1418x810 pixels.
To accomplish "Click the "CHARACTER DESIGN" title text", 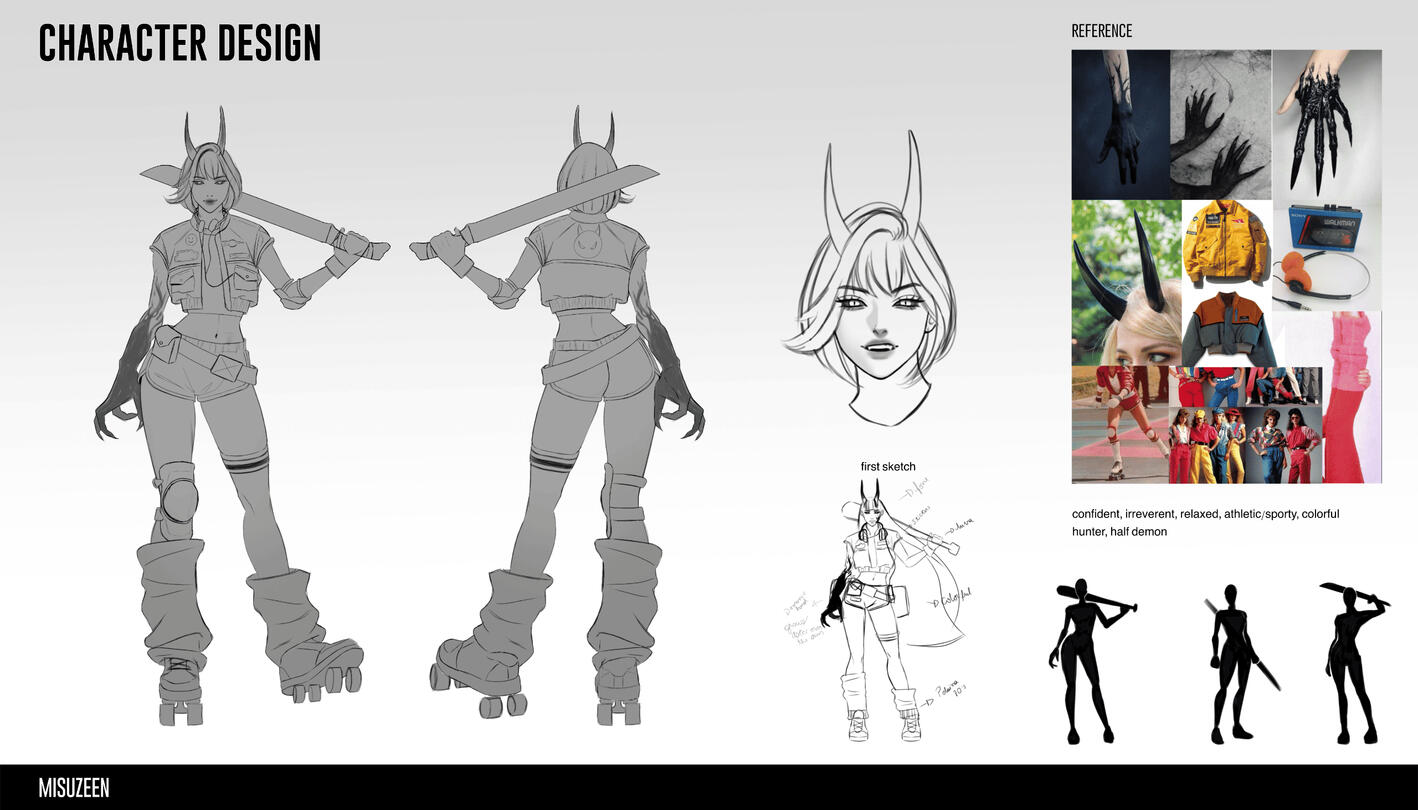I will [180, 44].
